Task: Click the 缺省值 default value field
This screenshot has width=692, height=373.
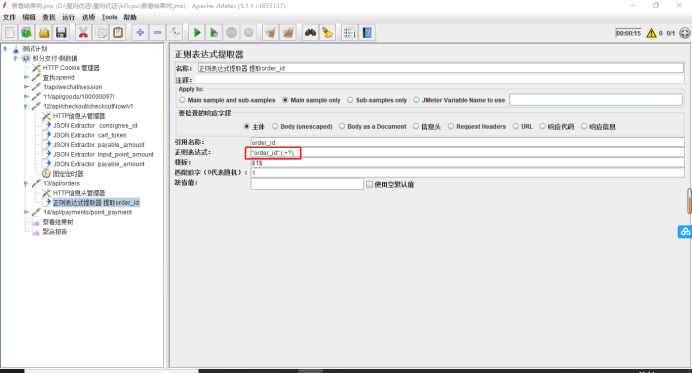Action: (x=307, y=184)
